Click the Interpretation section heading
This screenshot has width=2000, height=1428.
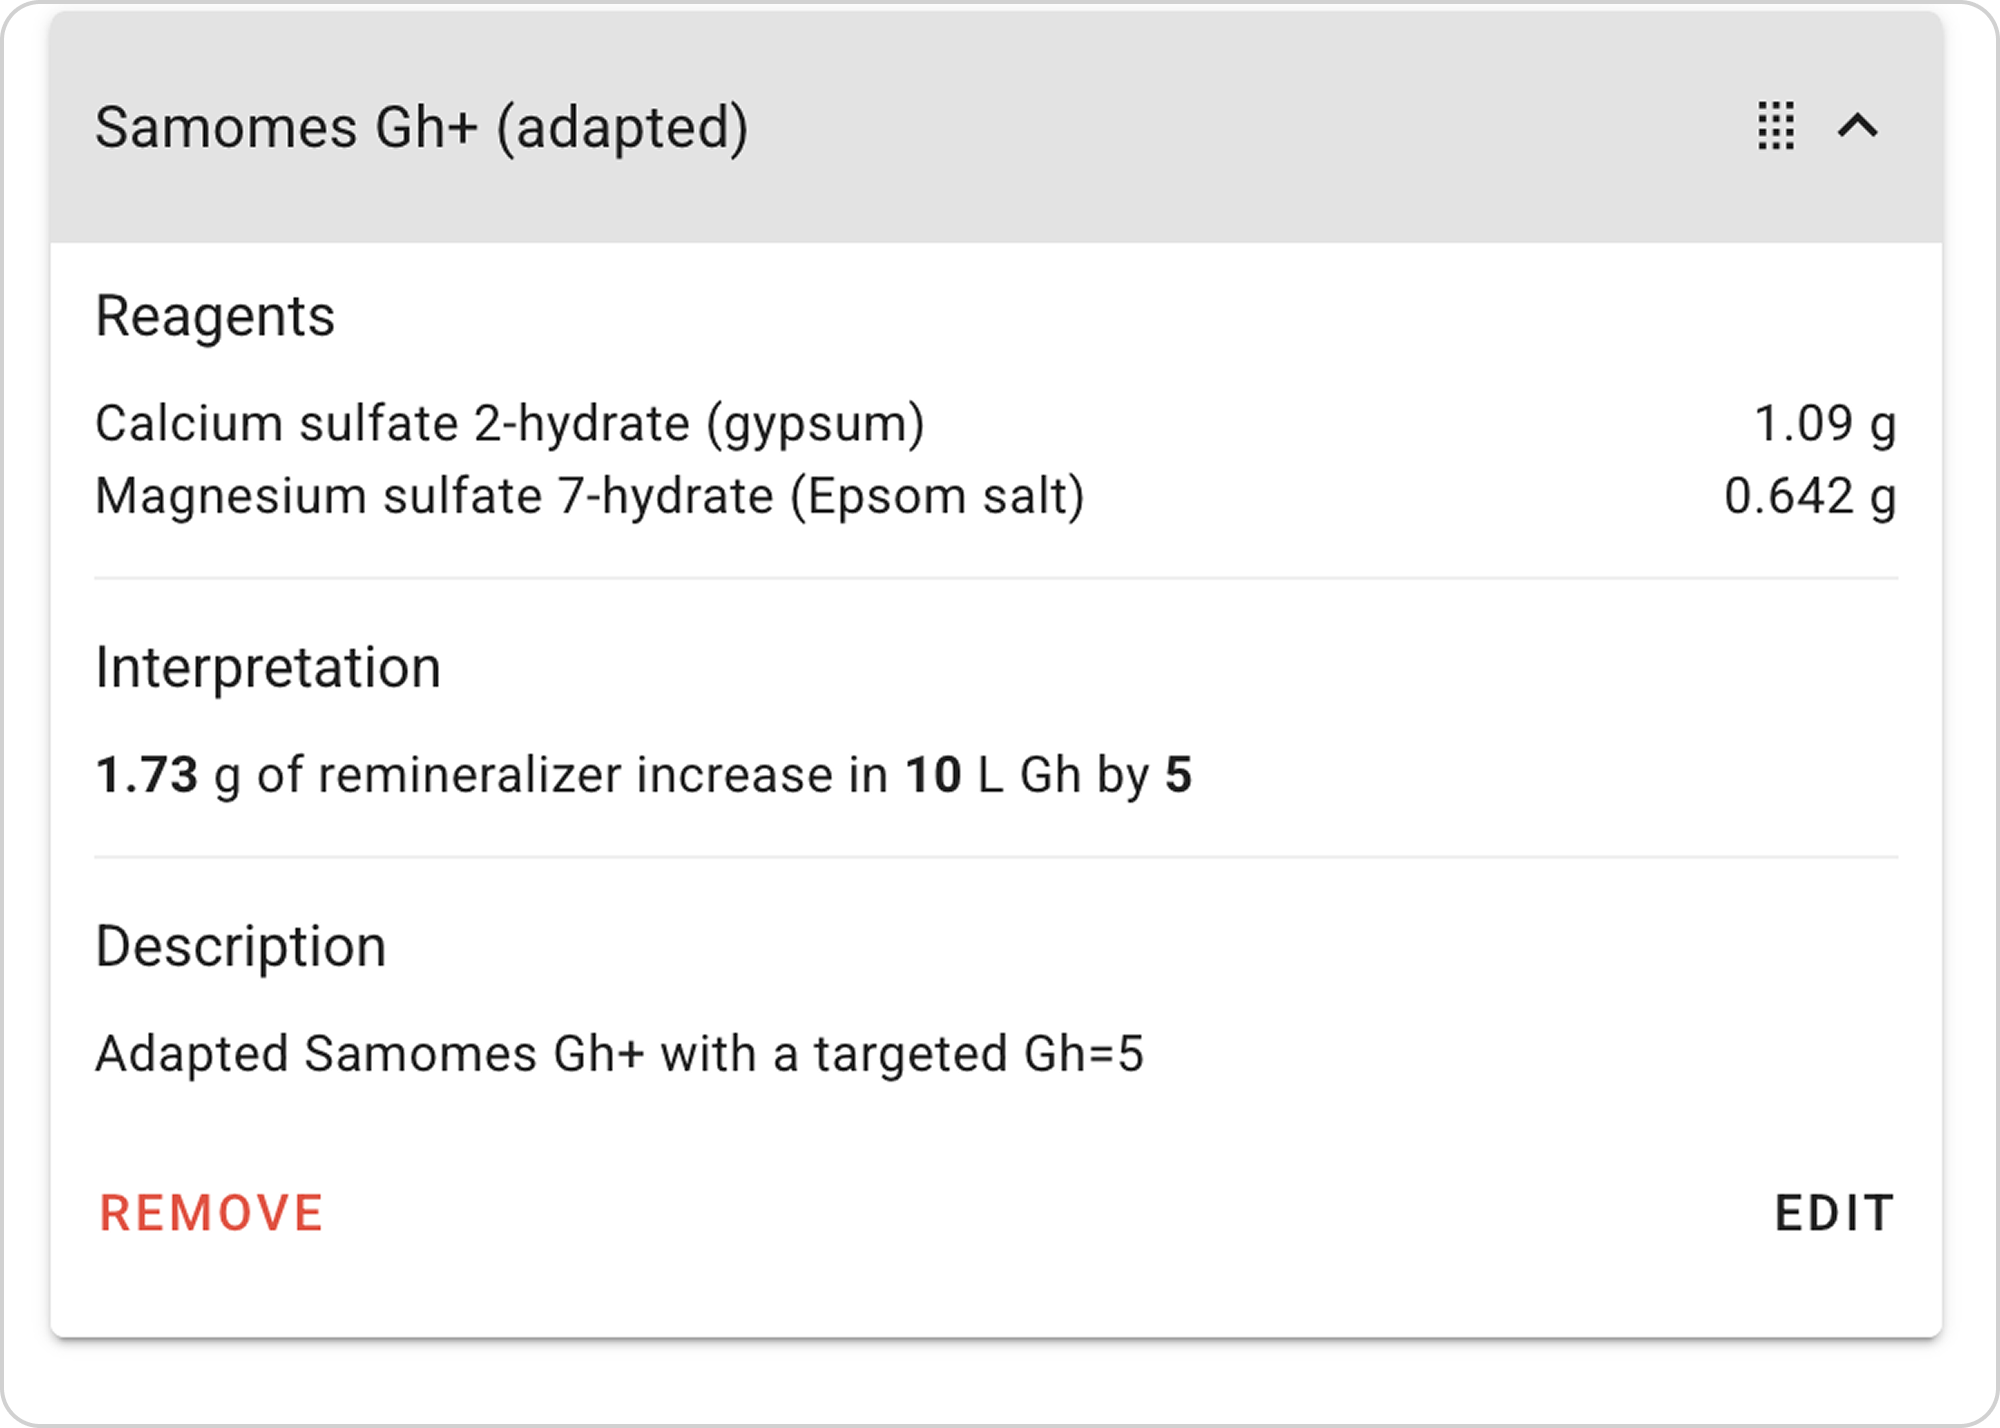tap(268, 668)
